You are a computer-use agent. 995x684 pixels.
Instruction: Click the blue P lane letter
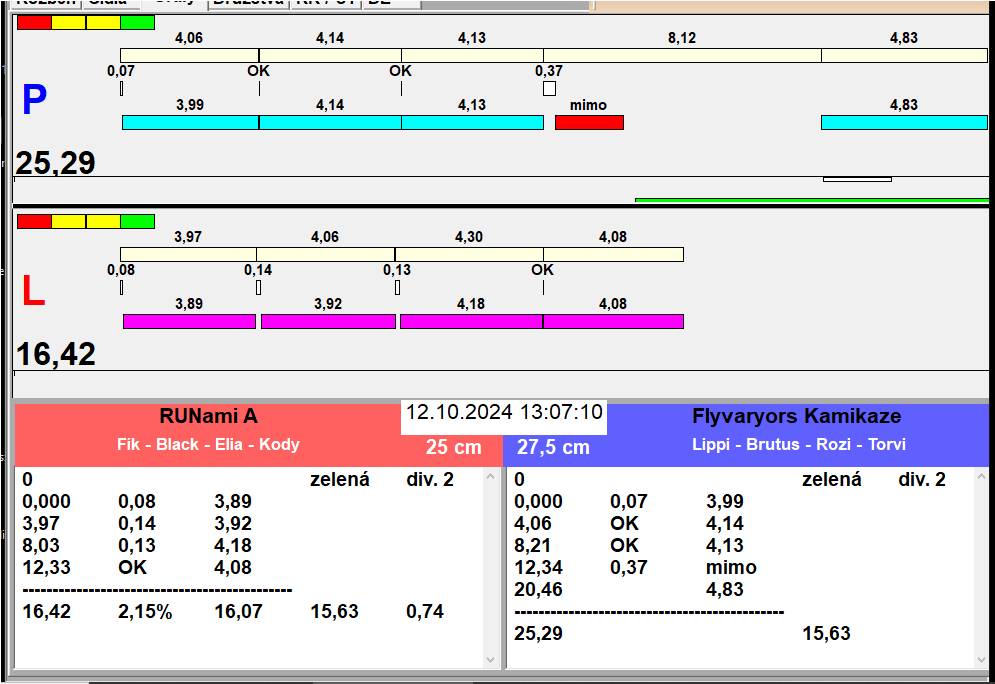coord(34,101)
